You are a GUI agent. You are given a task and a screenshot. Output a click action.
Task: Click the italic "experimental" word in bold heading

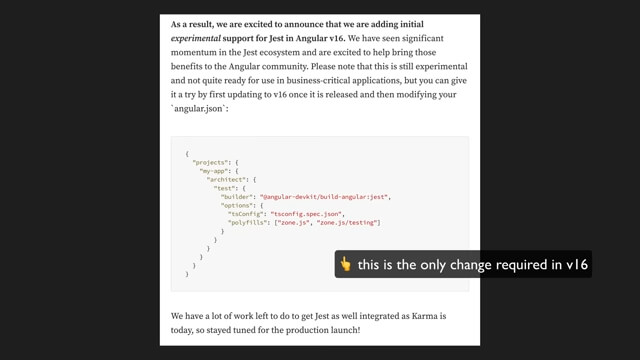click(x=196, y=38)
